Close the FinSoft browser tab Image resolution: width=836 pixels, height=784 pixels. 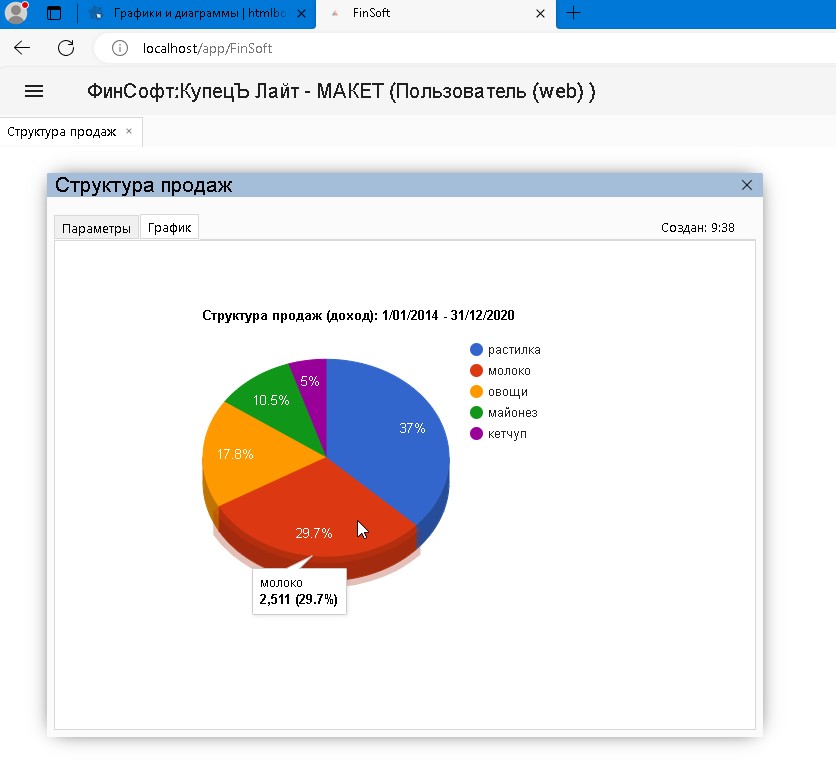coord(540,14)
